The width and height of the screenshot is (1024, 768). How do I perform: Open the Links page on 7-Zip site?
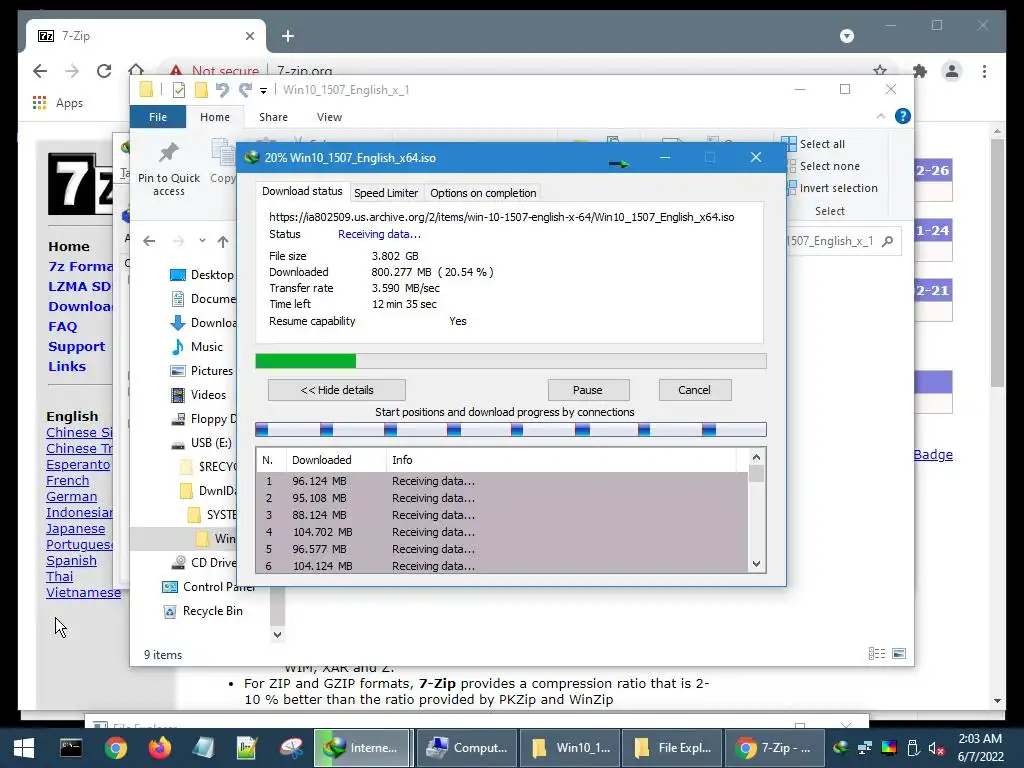(67, 366)
